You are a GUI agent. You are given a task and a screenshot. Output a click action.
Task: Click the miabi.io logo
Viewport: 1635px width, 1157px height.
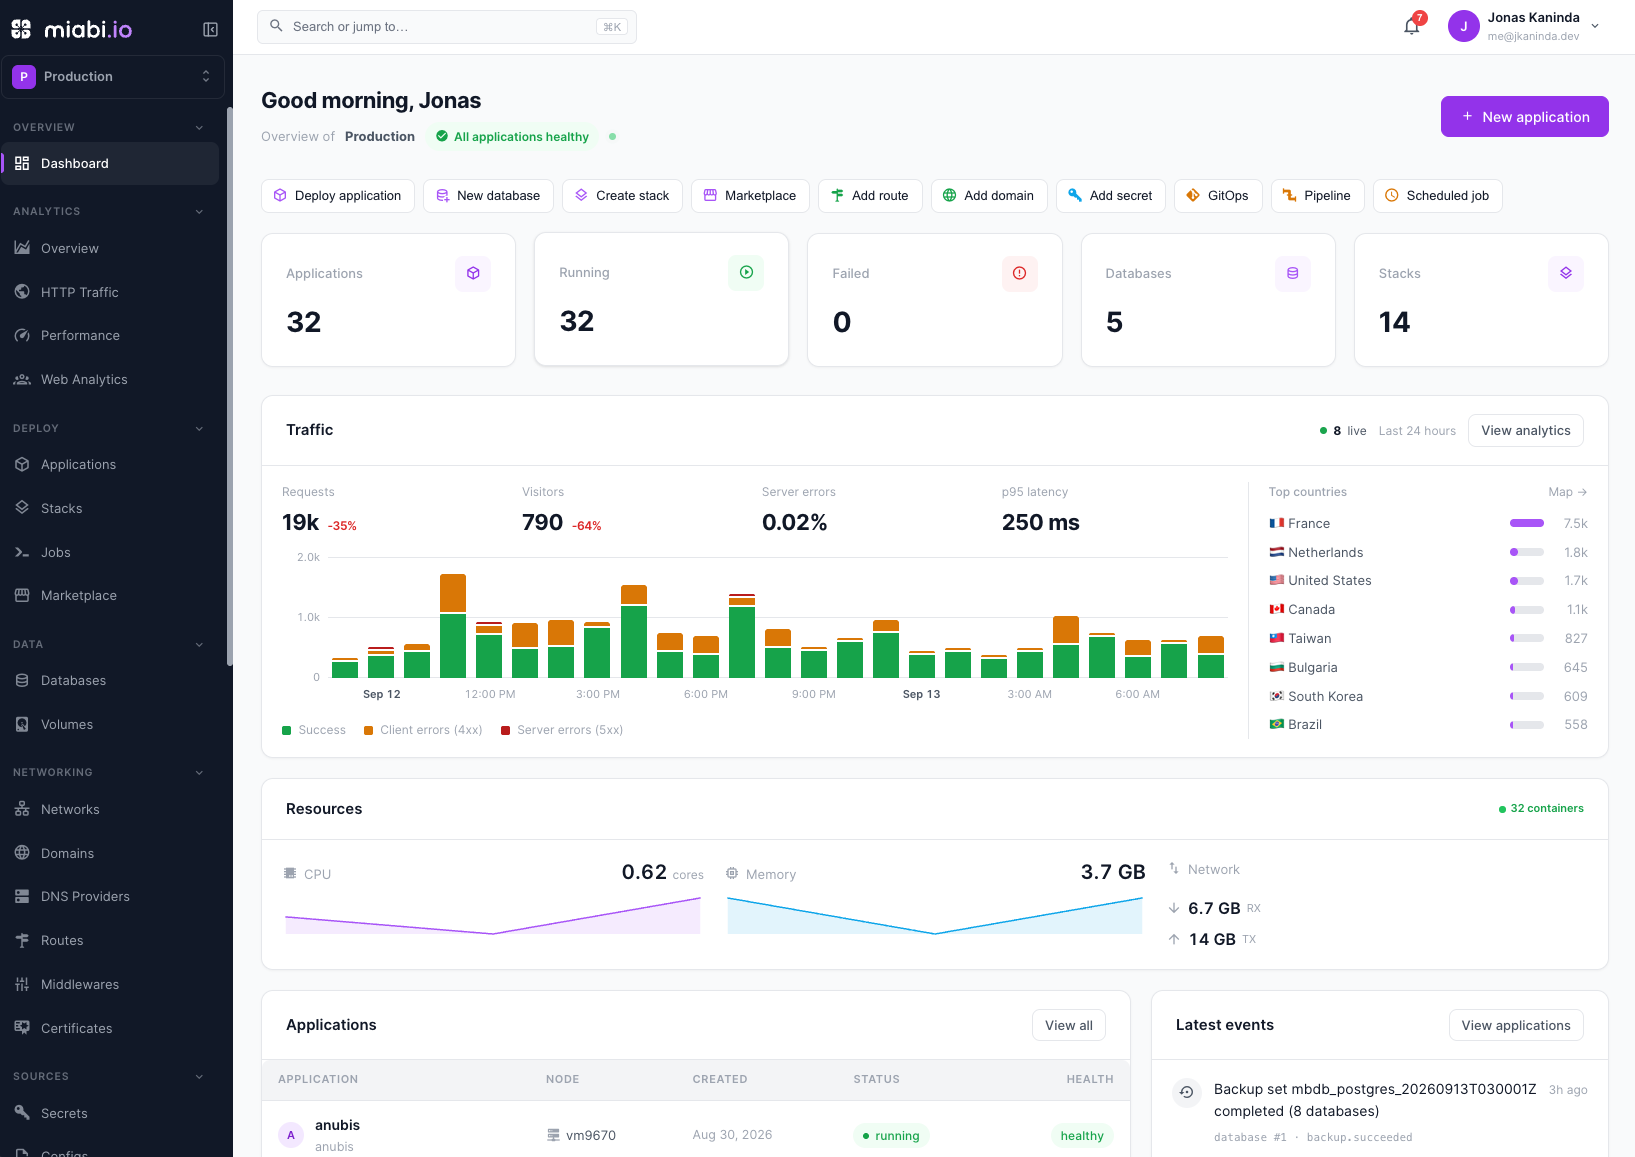72,29
